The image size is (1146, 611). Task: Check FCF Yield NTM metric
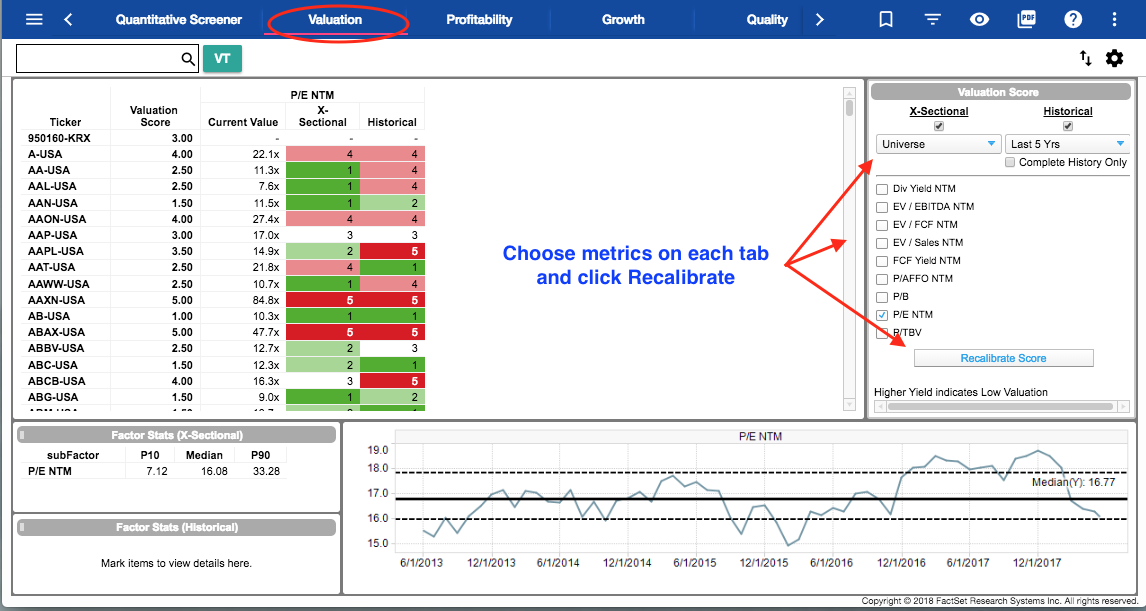(x=882, y=260)
